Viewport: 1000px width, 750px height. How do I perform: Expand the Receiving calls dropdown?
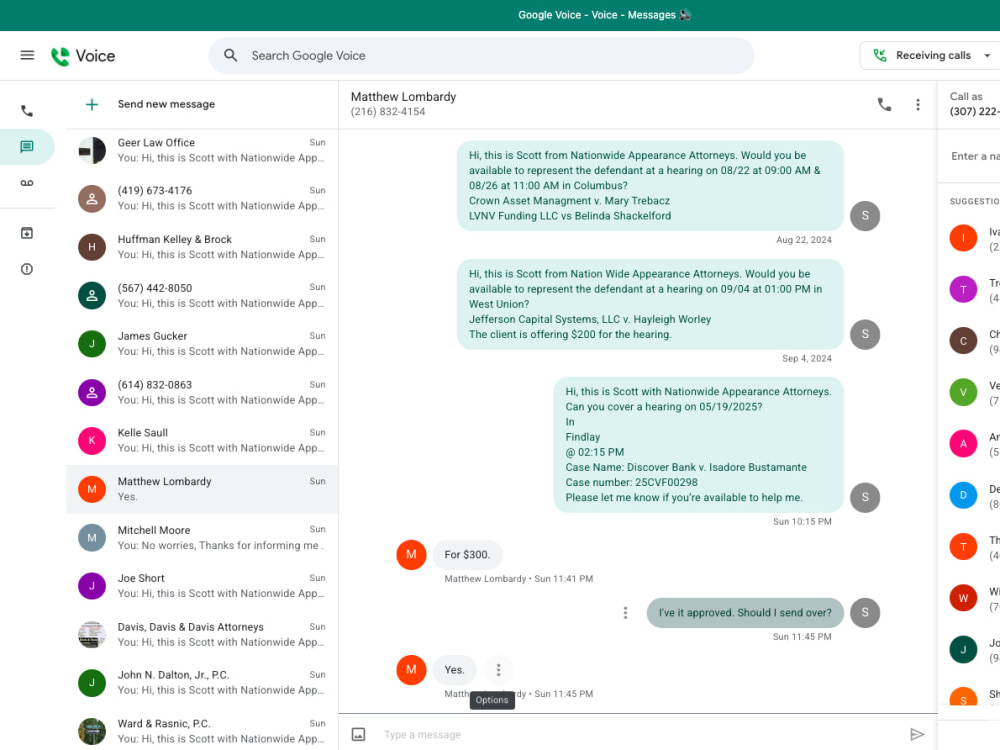click(x=930, y=55)
